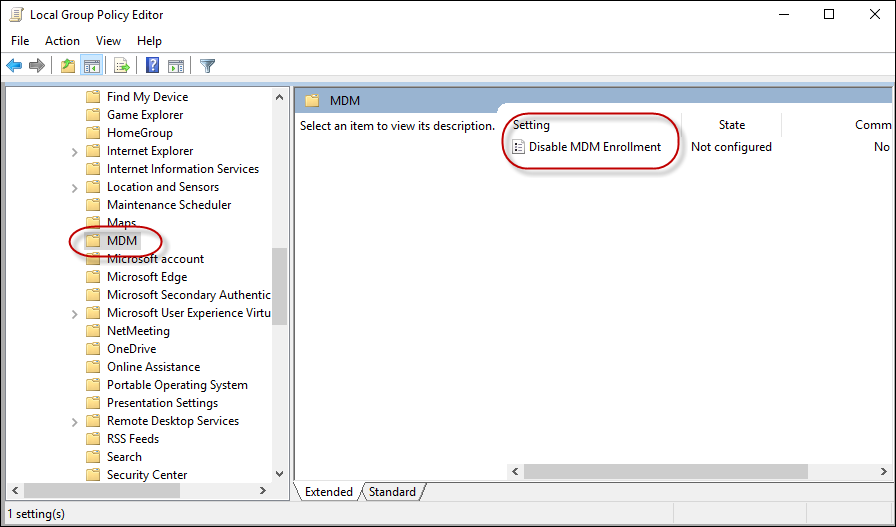The image size is (896, 527).
Task: Click the Forward arrow in the toolbar
Action: 37,66
